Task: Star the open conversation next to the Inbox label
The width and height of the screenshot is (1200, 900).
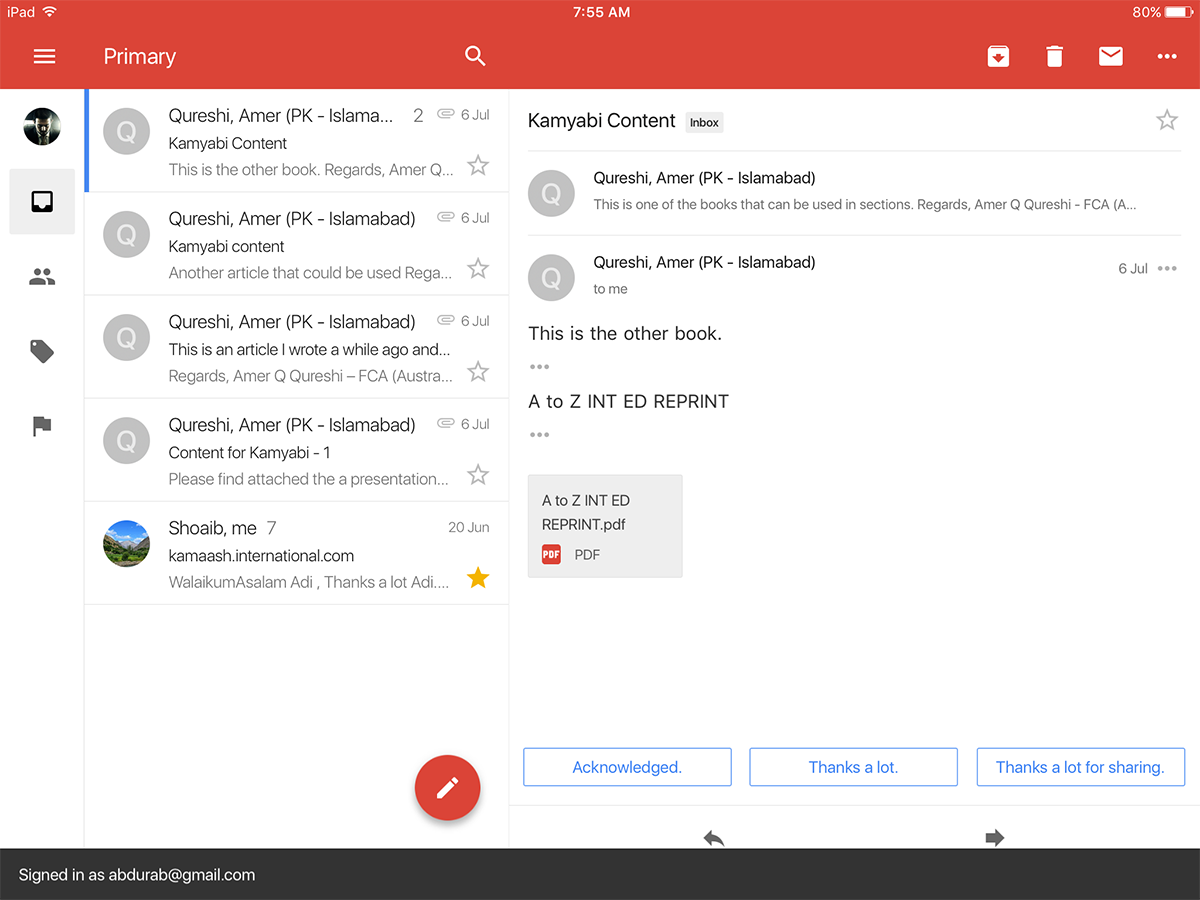Action: click(x=1167, y=121)
